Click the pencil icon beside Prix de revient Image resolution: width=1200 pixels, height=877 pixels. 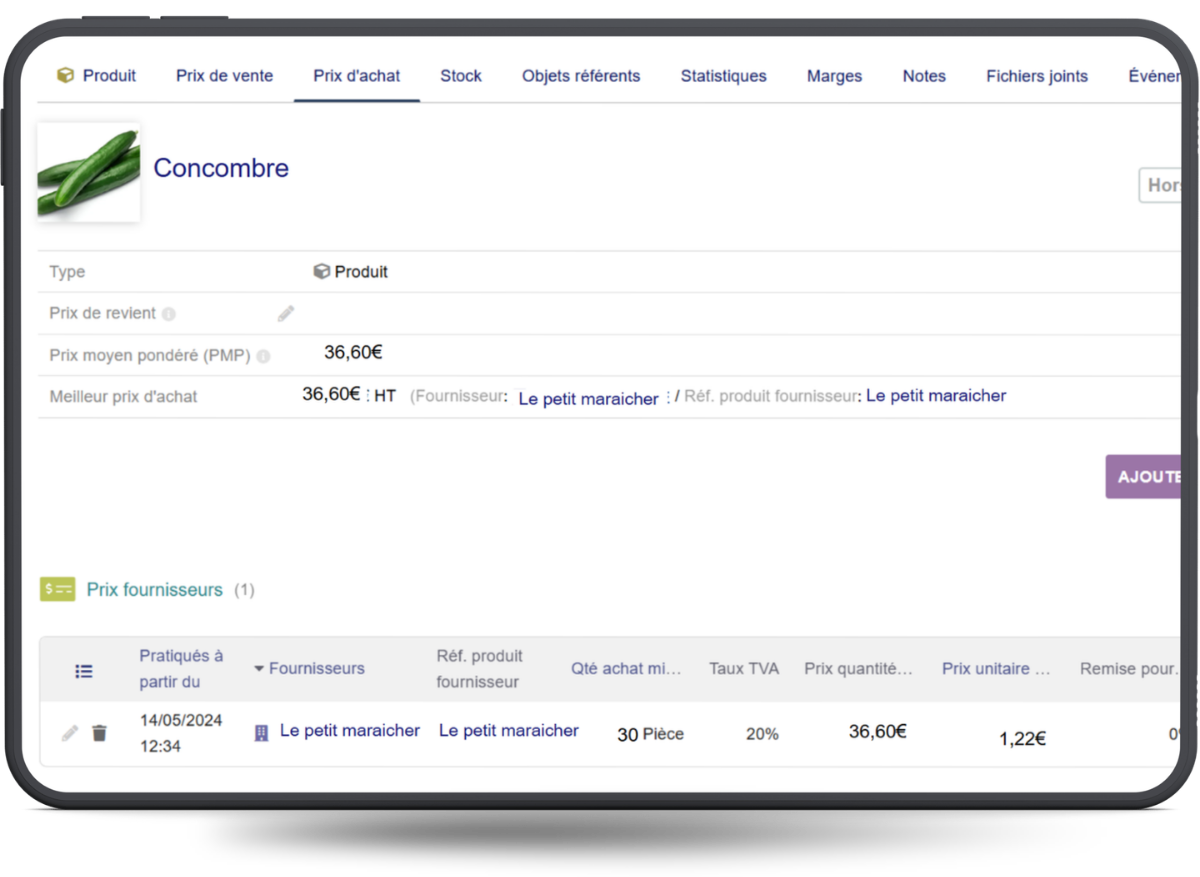[286, 314]
